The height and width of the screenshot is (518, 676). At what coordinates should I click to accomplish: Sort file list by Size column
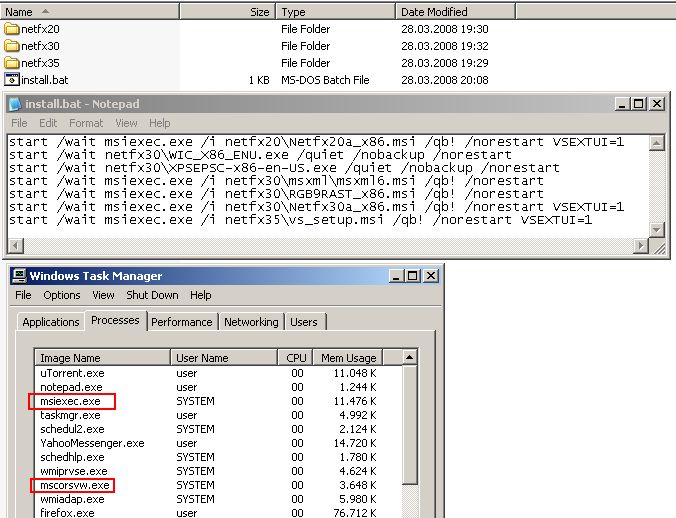click(227, 12)
